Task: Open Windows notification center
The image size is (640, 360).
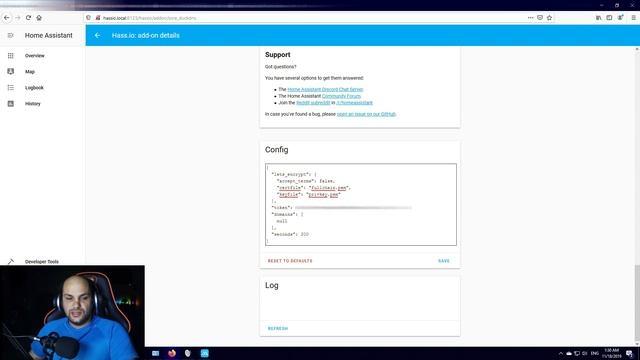Action: click(x=629, y=353)
